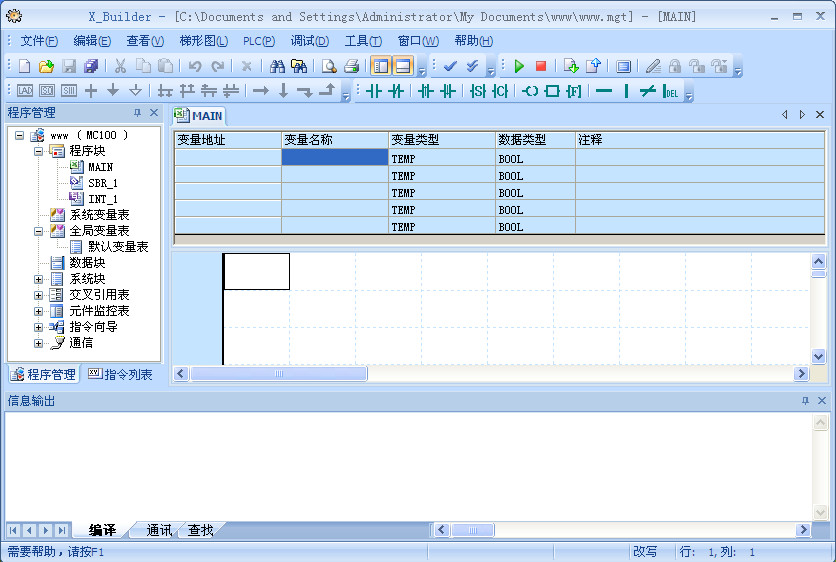Stop PLC with red square button

click(x=541, y=66)
